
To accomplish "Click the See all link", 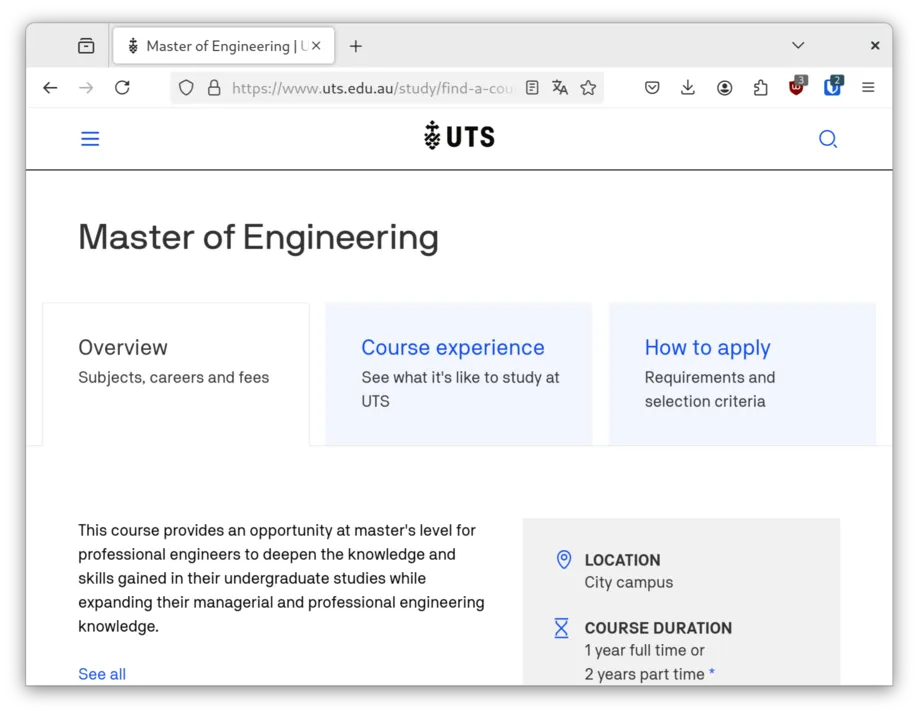I will coord(102,674).
